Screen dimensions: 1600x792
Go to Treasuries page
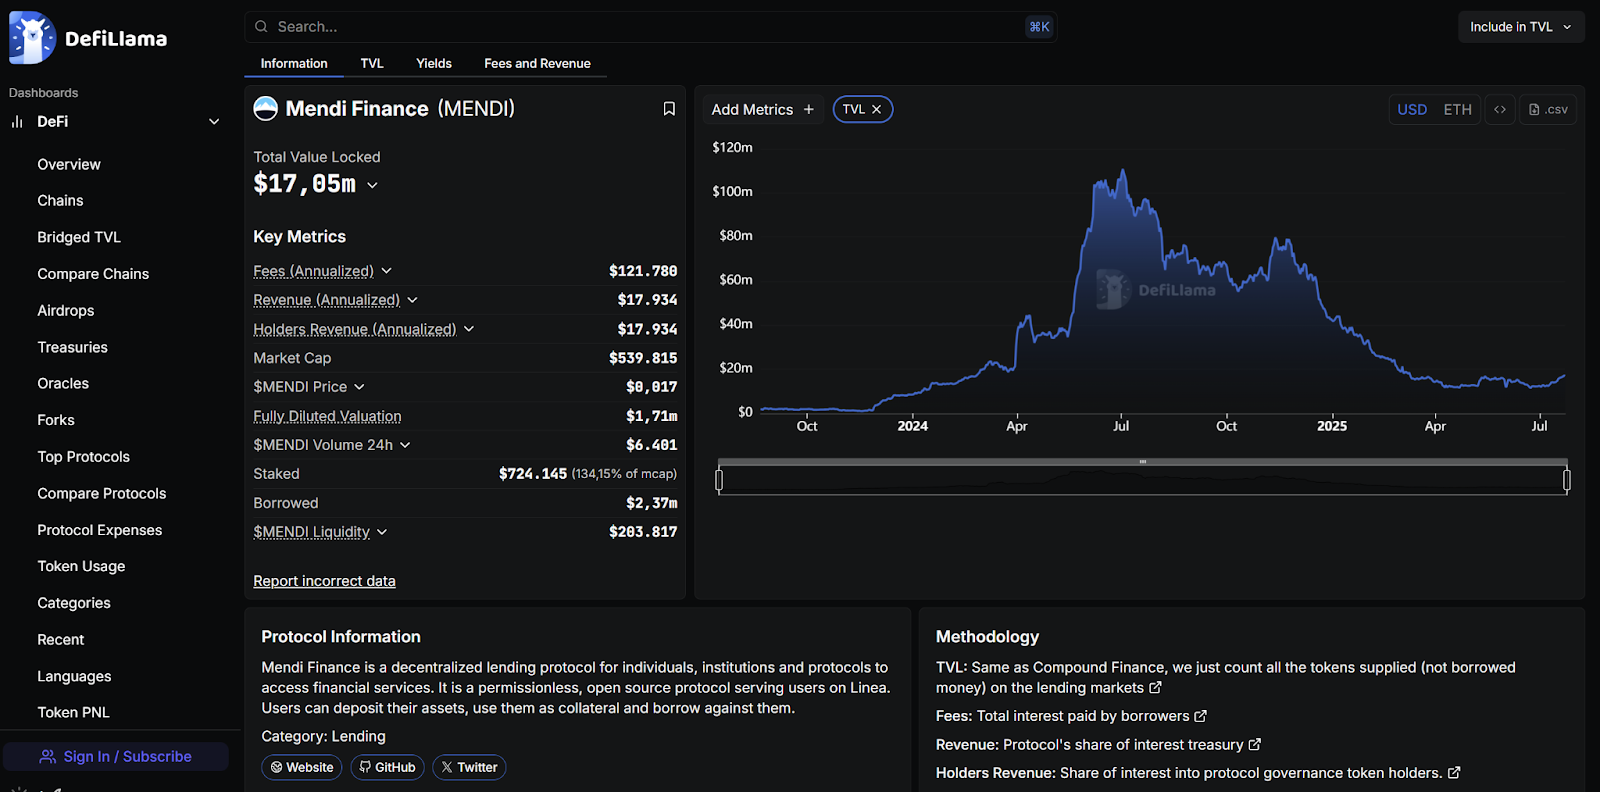click(72, 347)
